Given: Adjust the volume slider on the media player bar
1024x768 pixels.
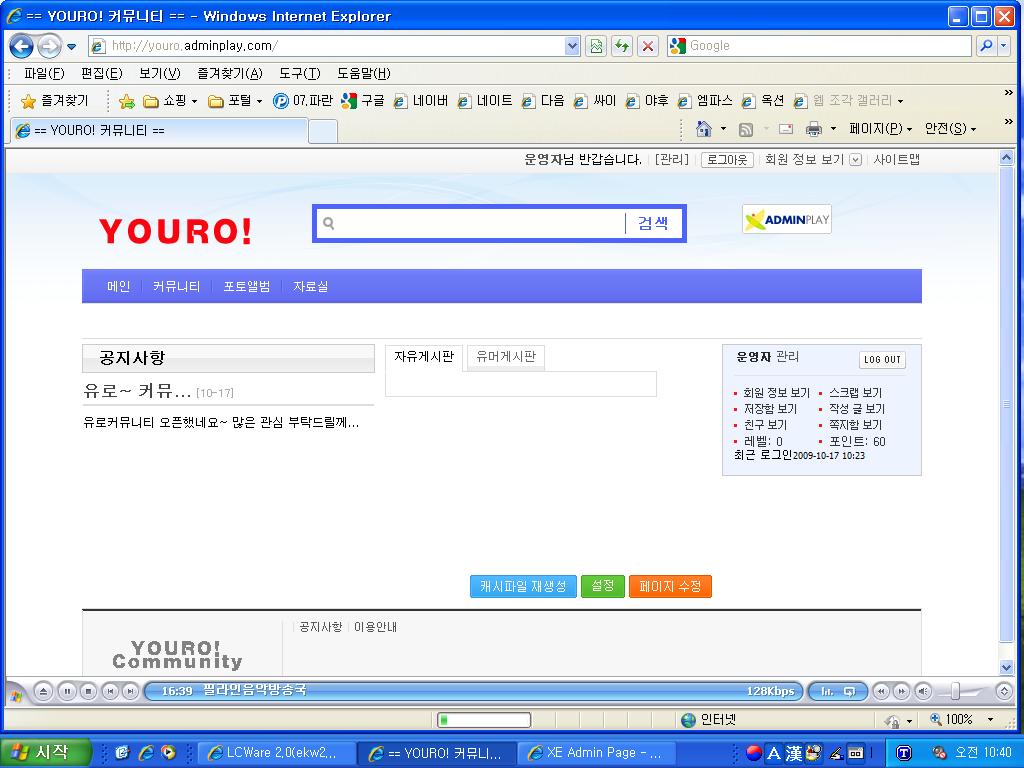Looking at the screenshot, I should click(x=956, y=691).
